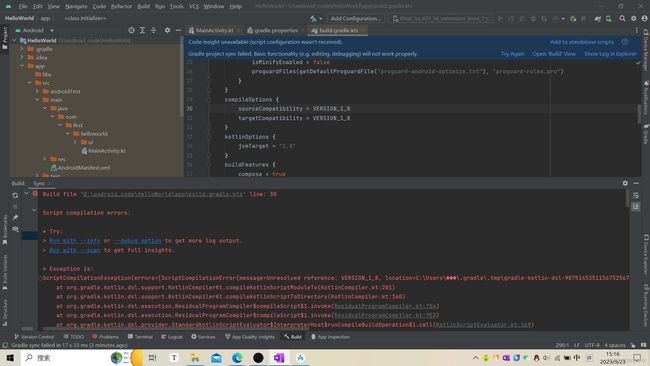The image size is (650, 366).
Task: Click the Search Everywhere magnifier icon
Action: (x=622, y=19)
